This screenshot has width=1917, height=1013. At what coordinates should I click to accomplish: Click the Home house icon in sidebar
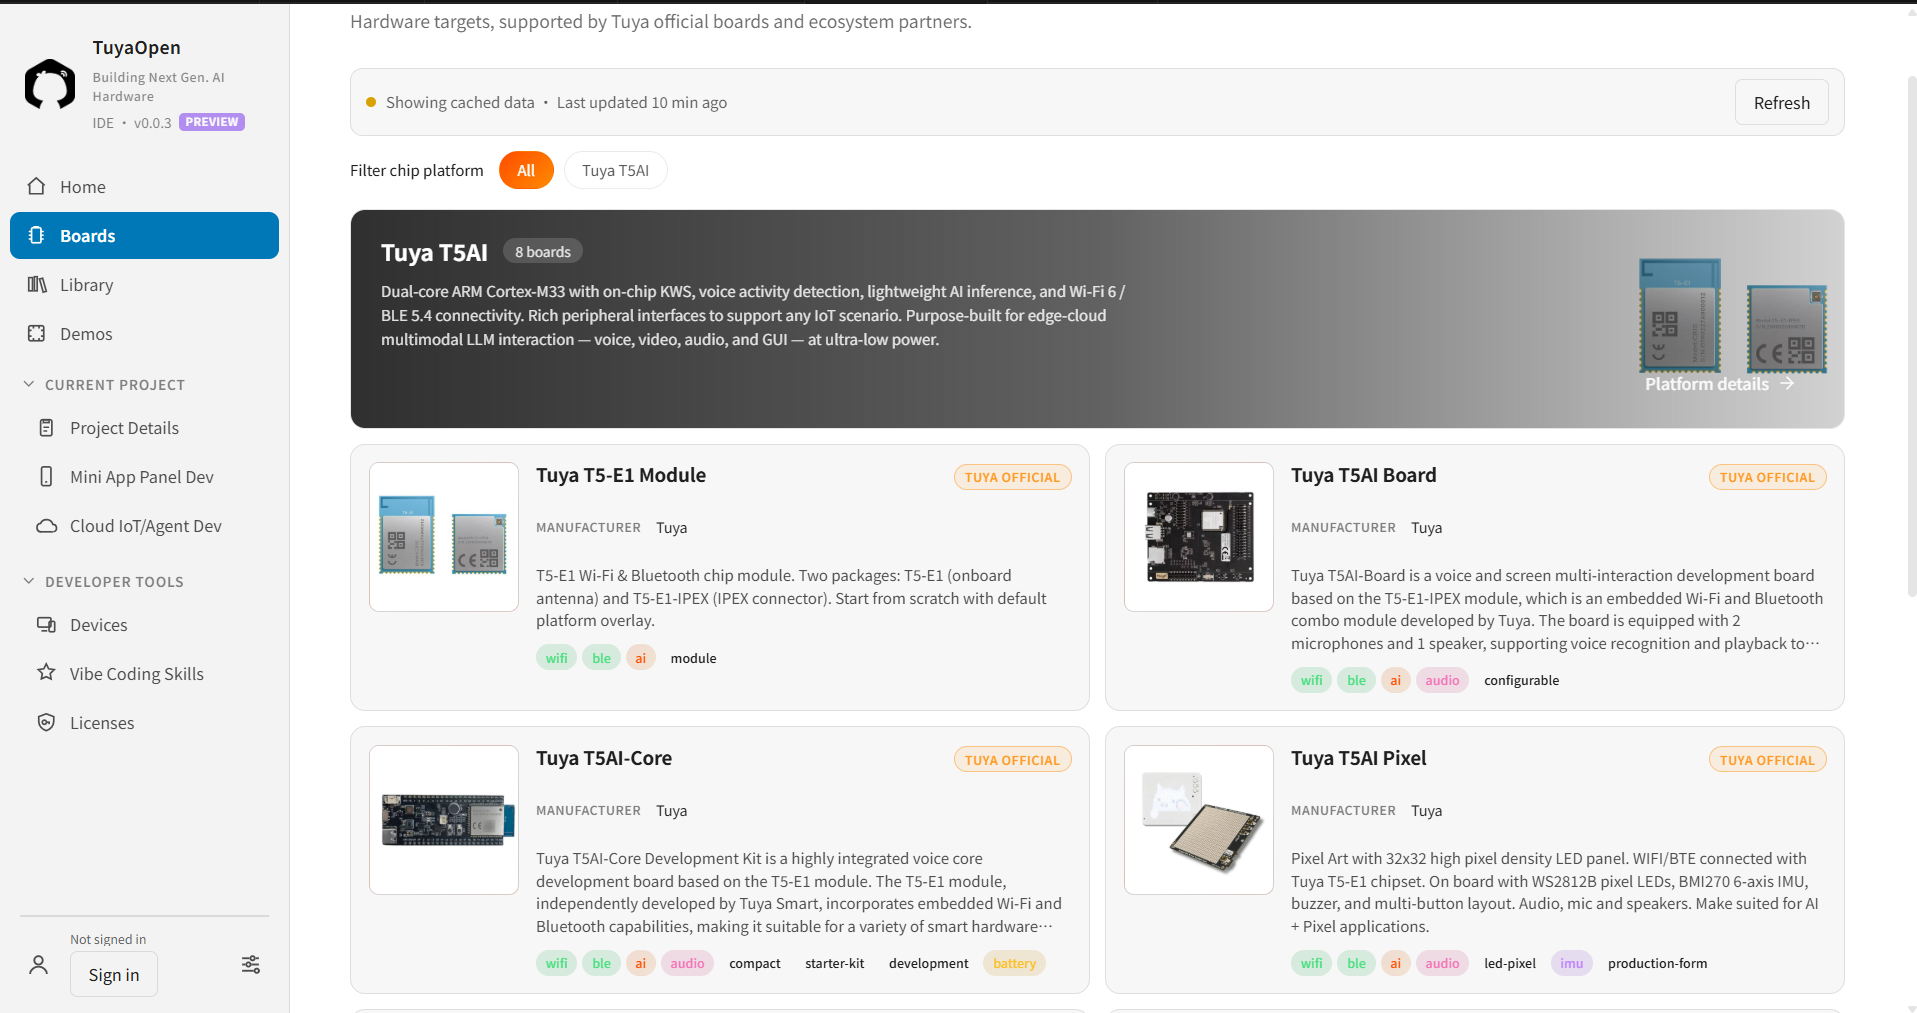click(x=37, y=186)
